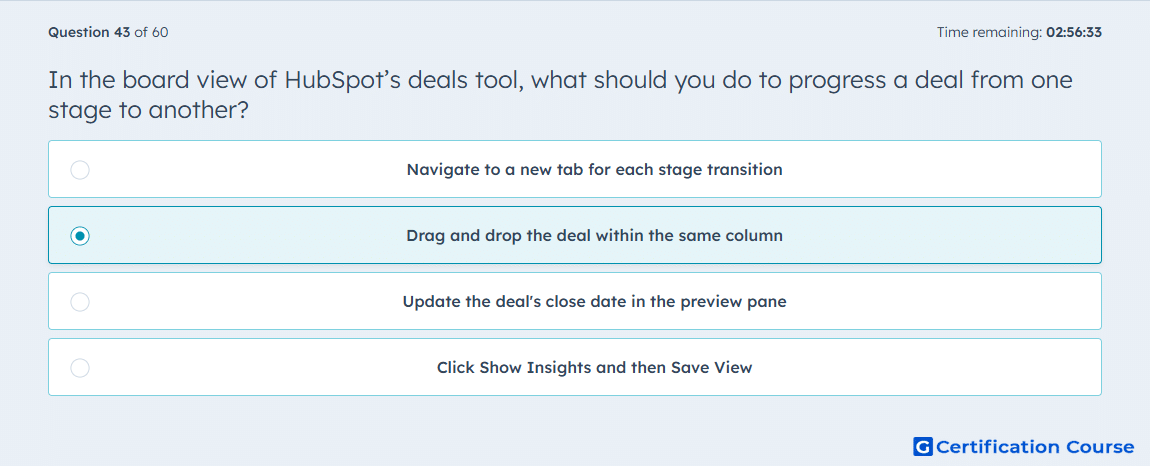Click the answer text 'Update the deal's close date in the preview pane'

(595, 302)
